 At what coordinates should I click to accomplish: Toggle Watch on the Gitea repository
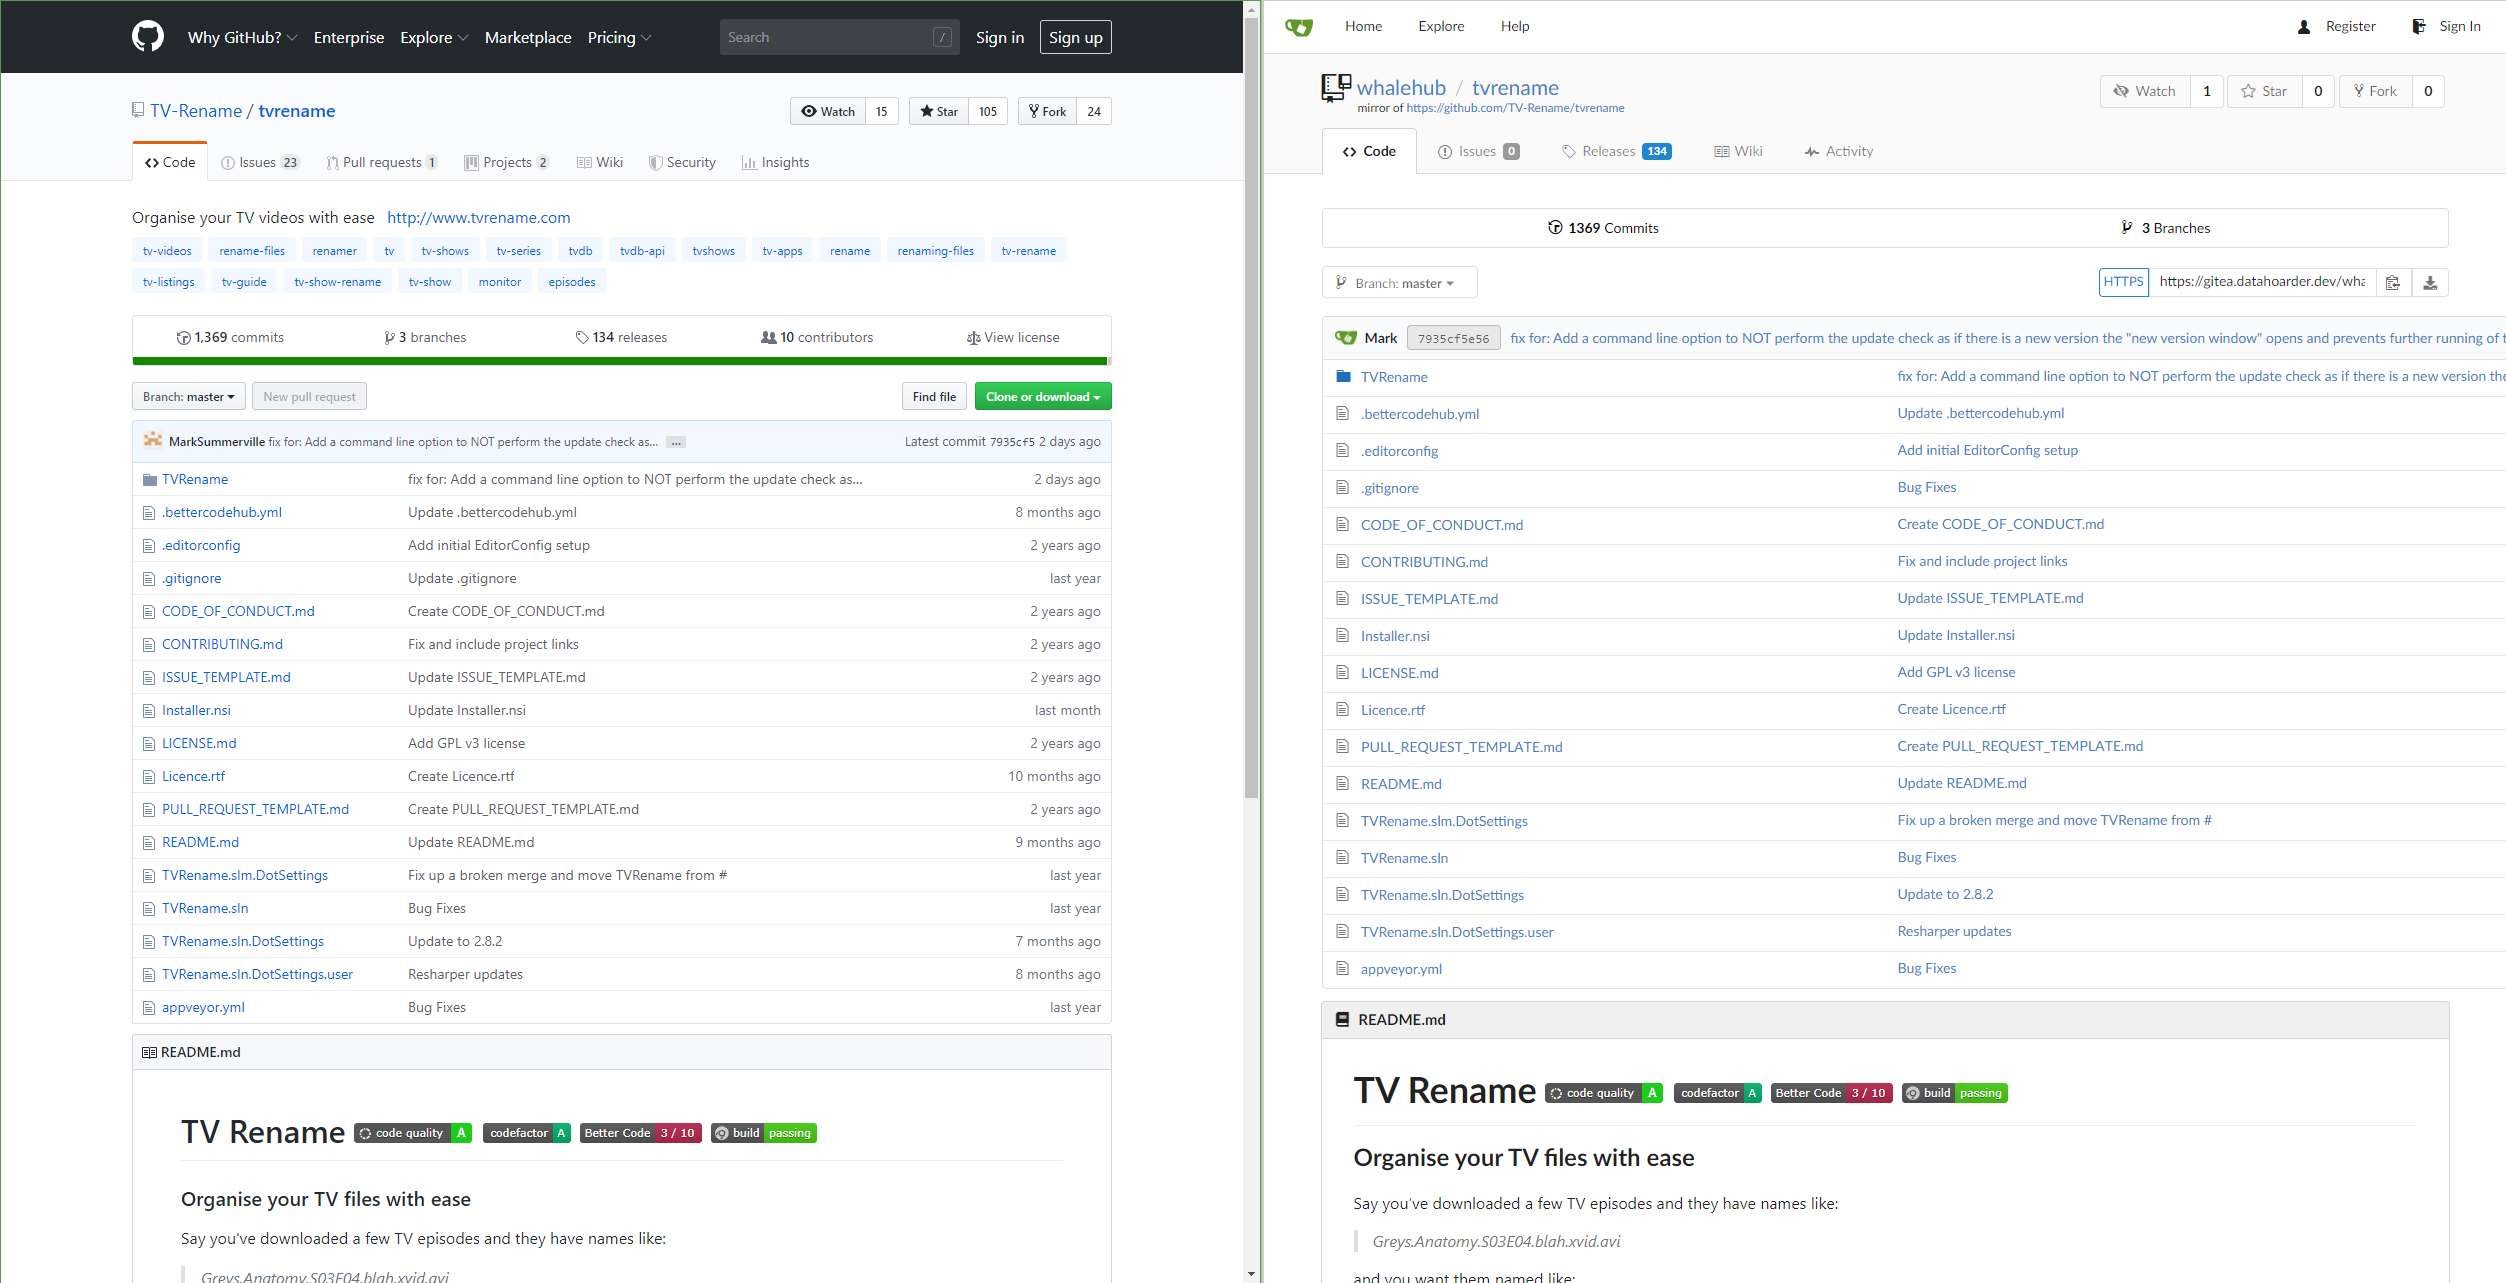coord(2145,91)
